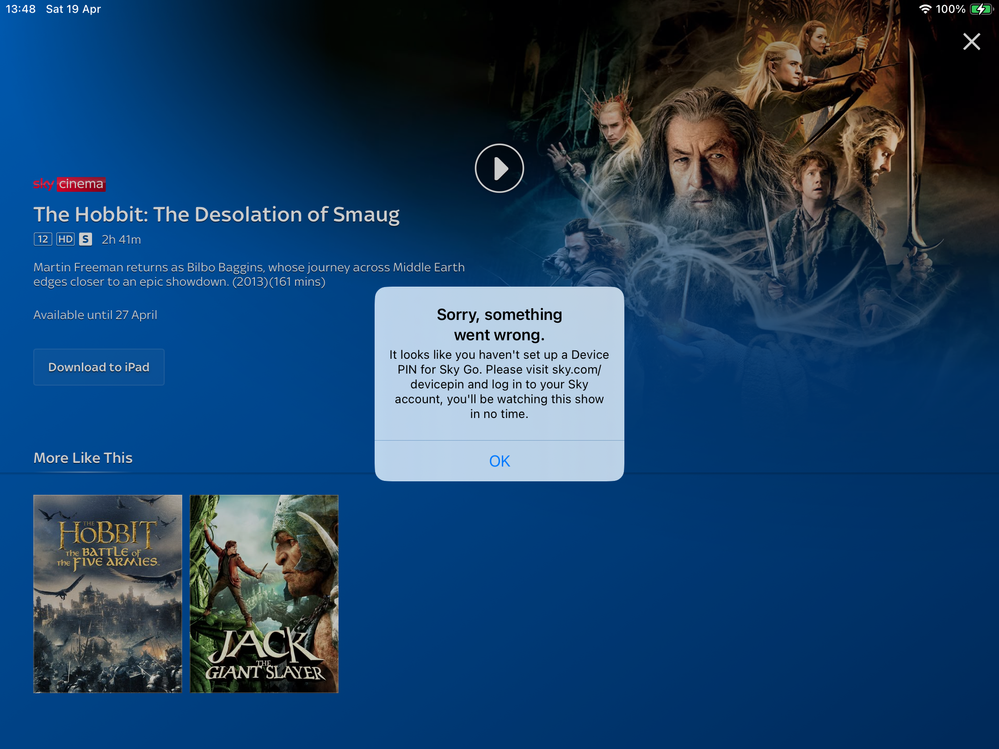999x749 pixels.
Task: Click the Martin Freeman synopsis description
Action: (249, 275)
